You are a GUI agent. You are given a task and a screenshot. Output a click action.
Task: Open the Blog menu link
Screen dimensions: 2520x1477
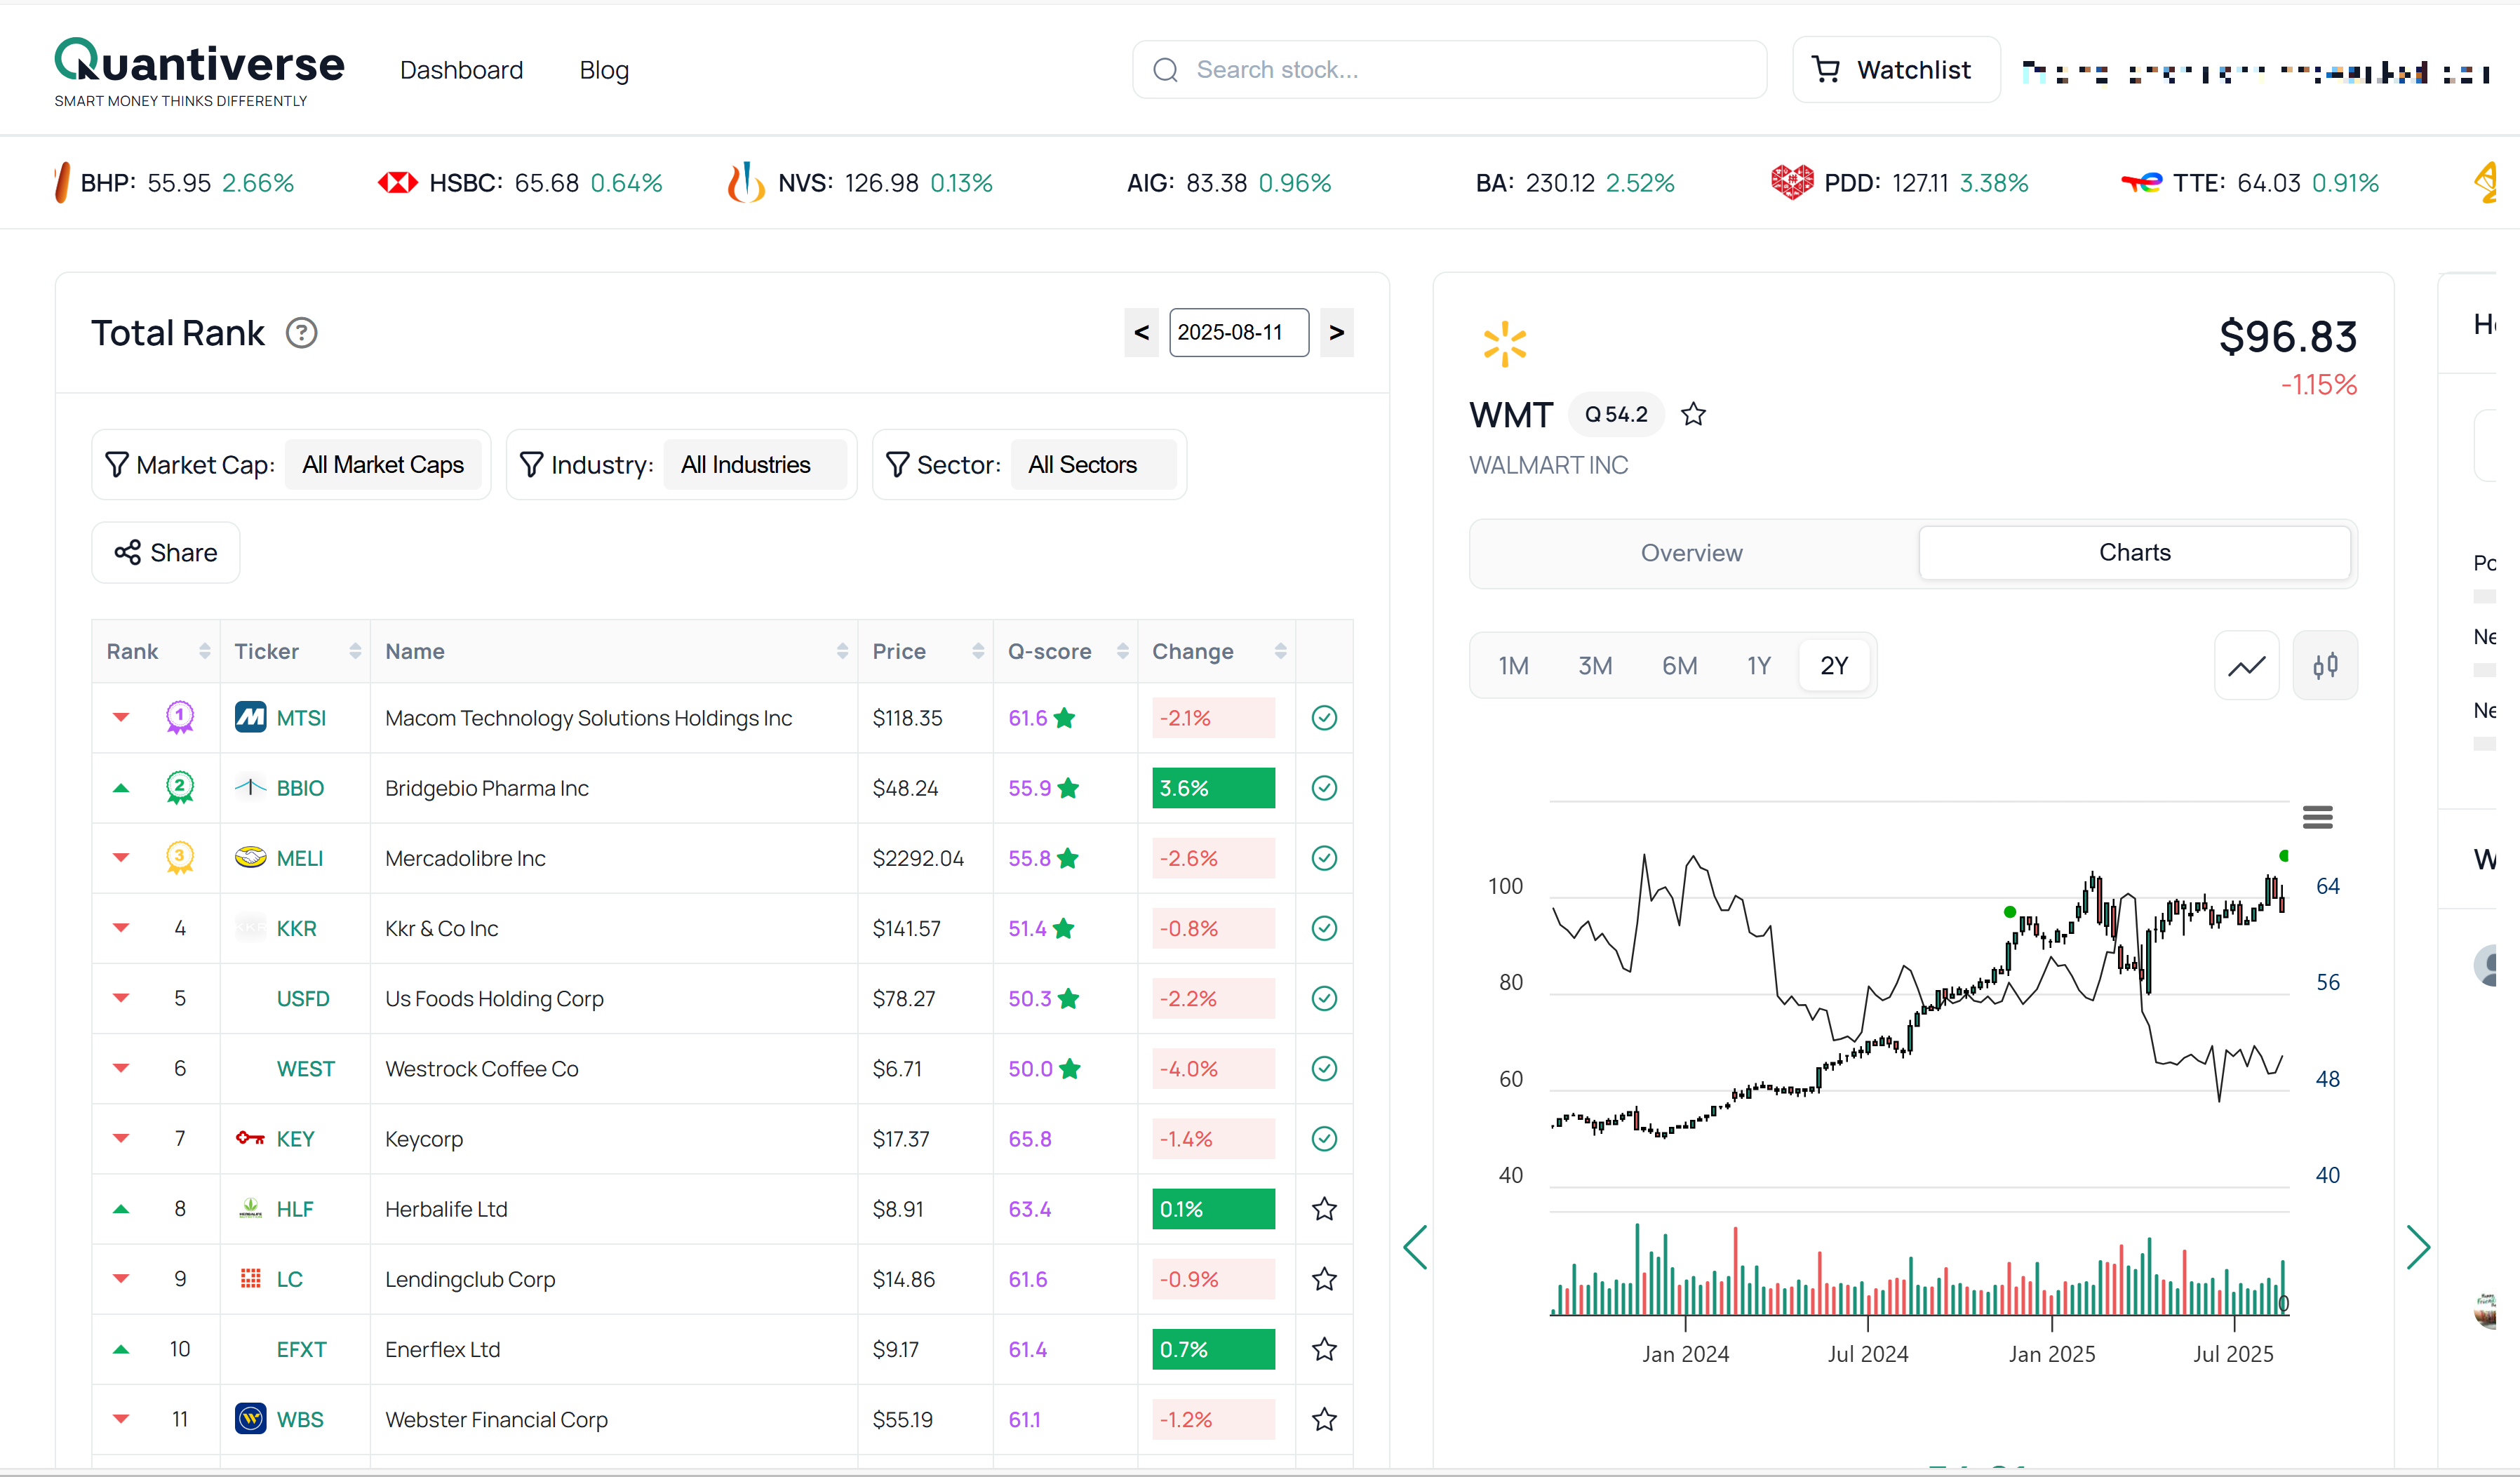[604, 70]
